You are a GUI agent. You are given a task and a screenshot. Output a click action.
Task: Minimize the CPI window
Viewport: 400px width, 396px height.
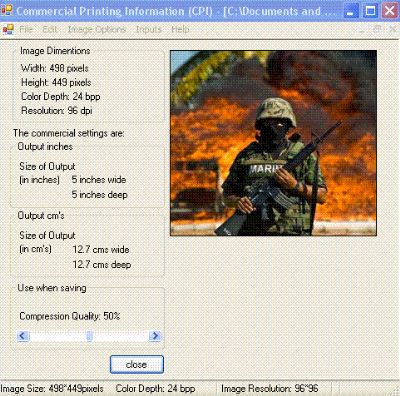350,11
